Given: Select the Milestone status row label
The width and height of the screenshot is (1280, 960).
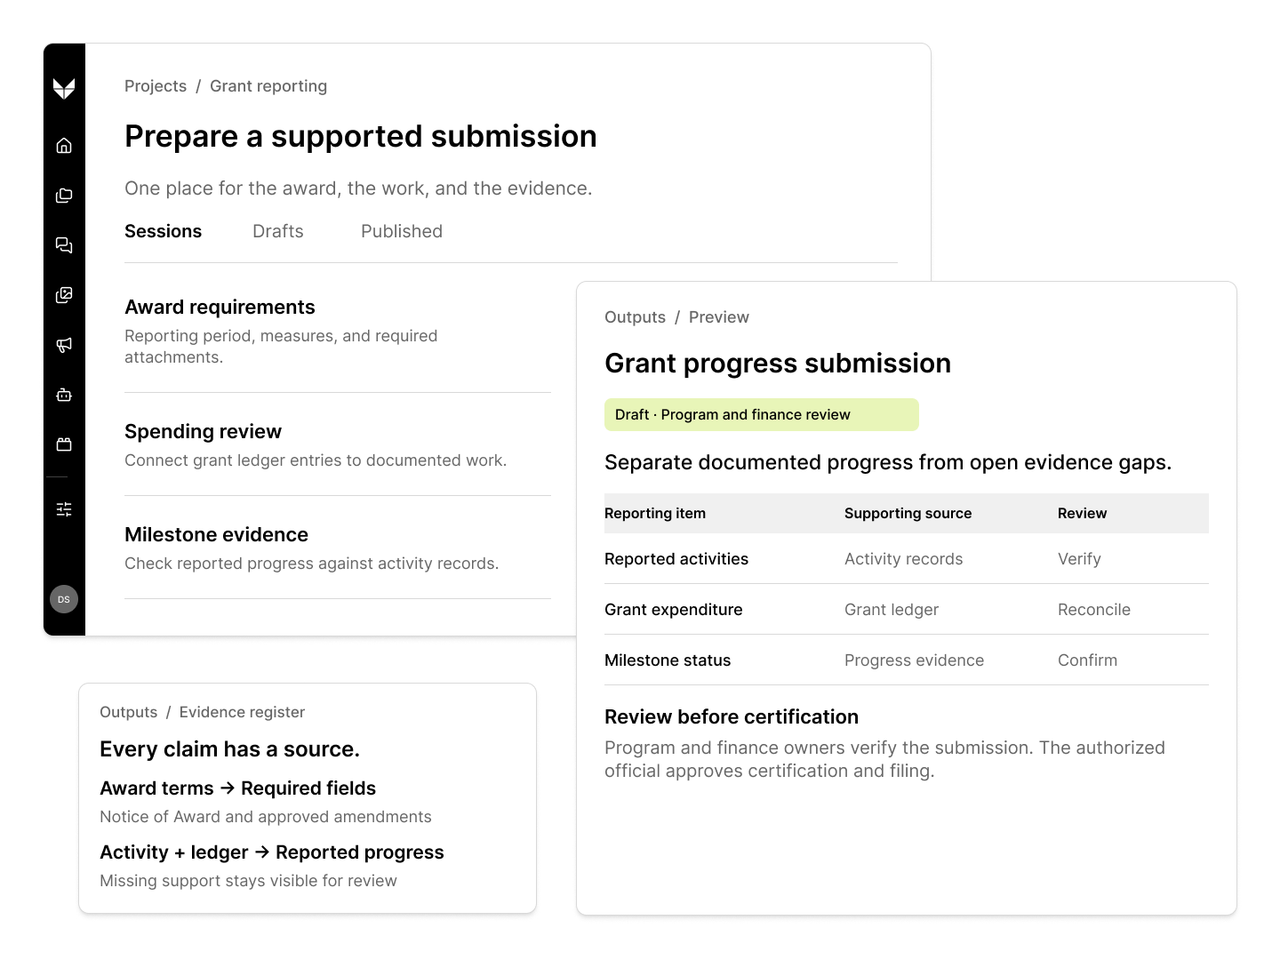Looking at the screenshot, I should [667, 660].
